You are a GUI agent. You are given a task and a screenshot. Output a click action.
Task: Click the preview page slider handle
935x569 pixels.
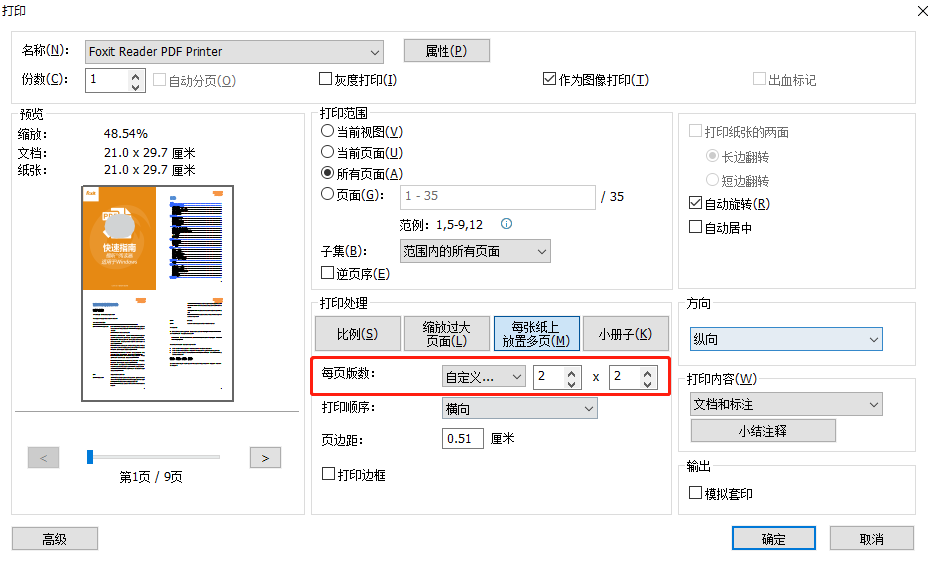[90, 457]
